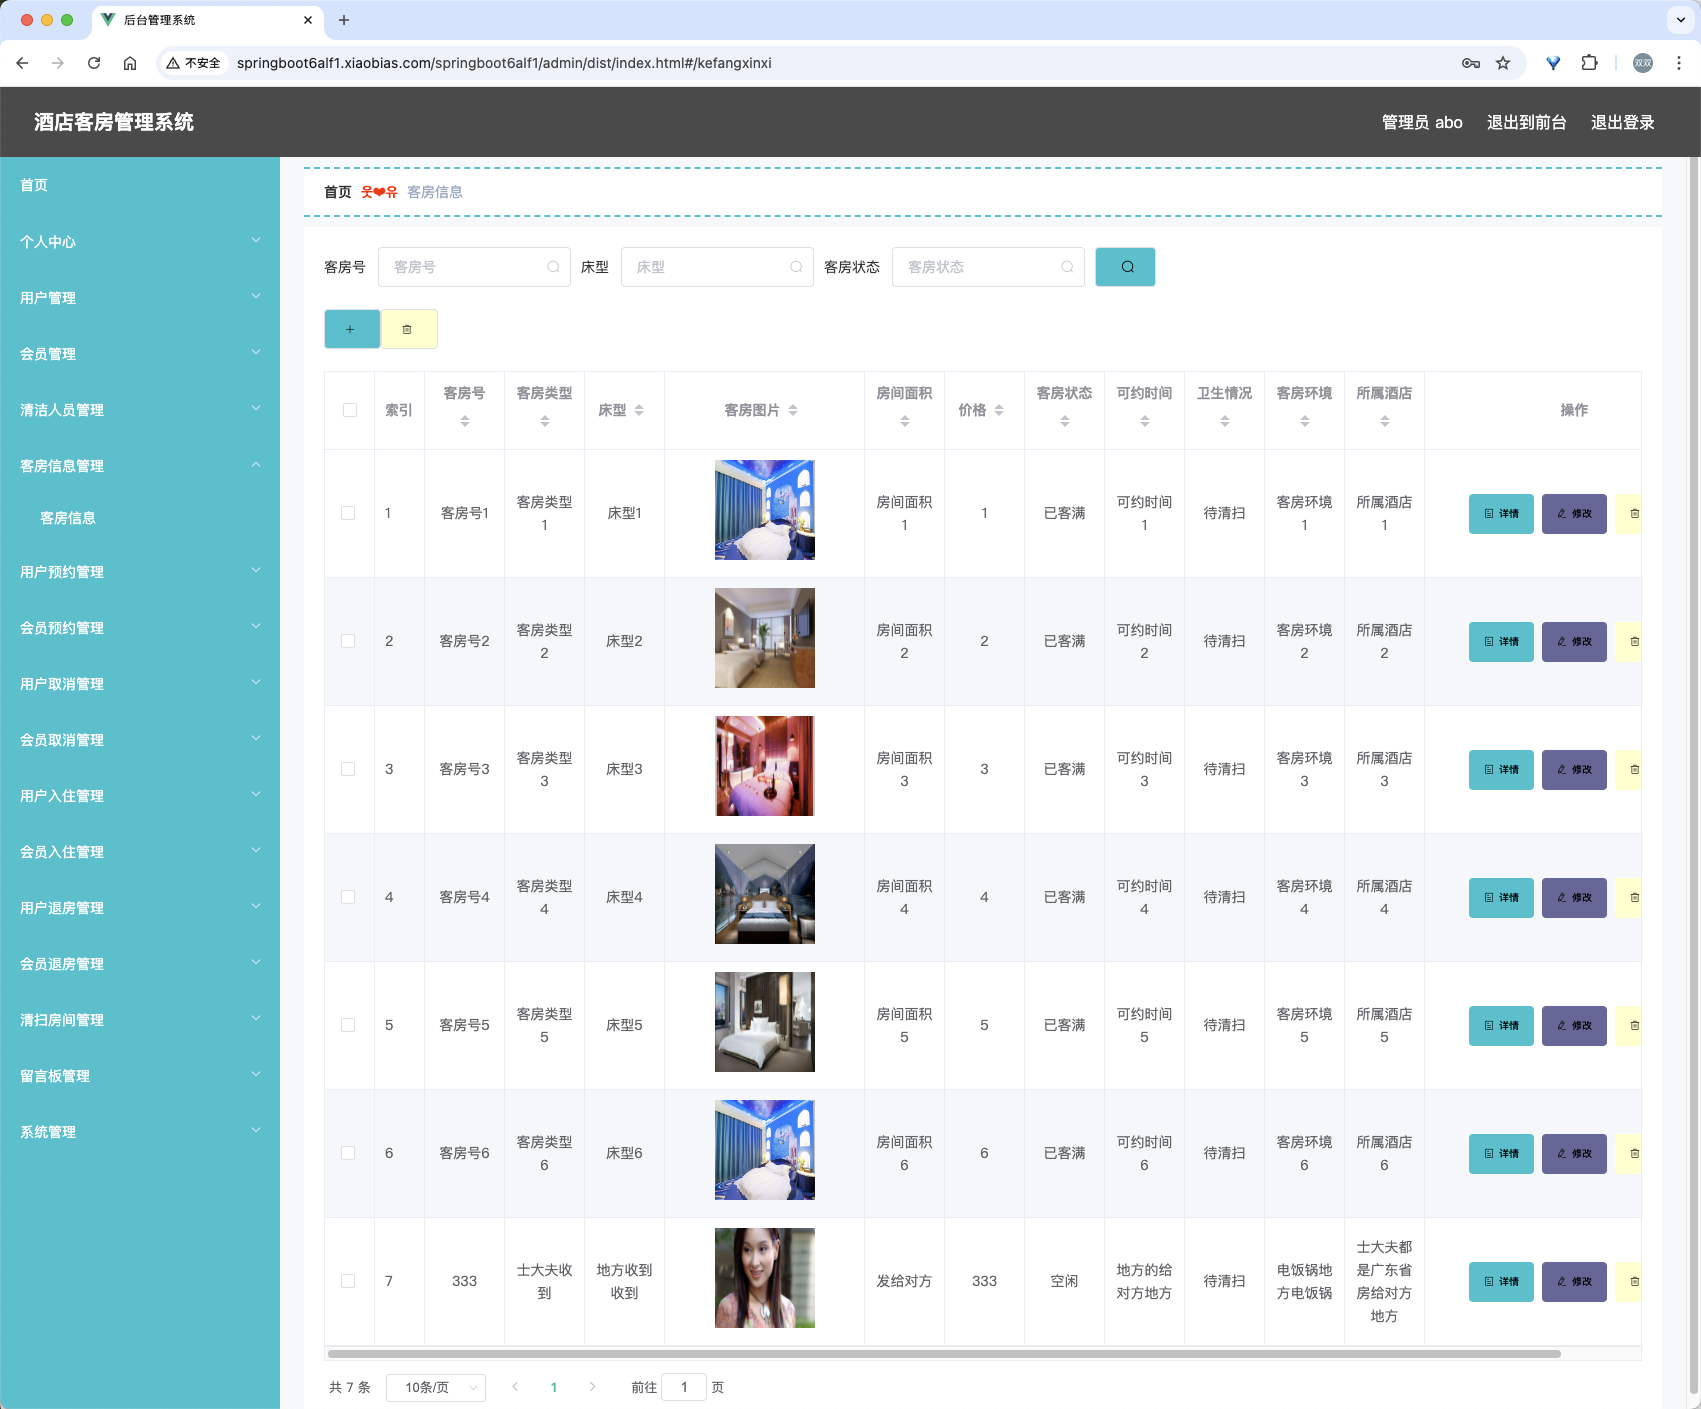This screenshot has width=1701, height=1409.
Task: Sort by 客房图片 column sort arrows
Action: point(793,410)
